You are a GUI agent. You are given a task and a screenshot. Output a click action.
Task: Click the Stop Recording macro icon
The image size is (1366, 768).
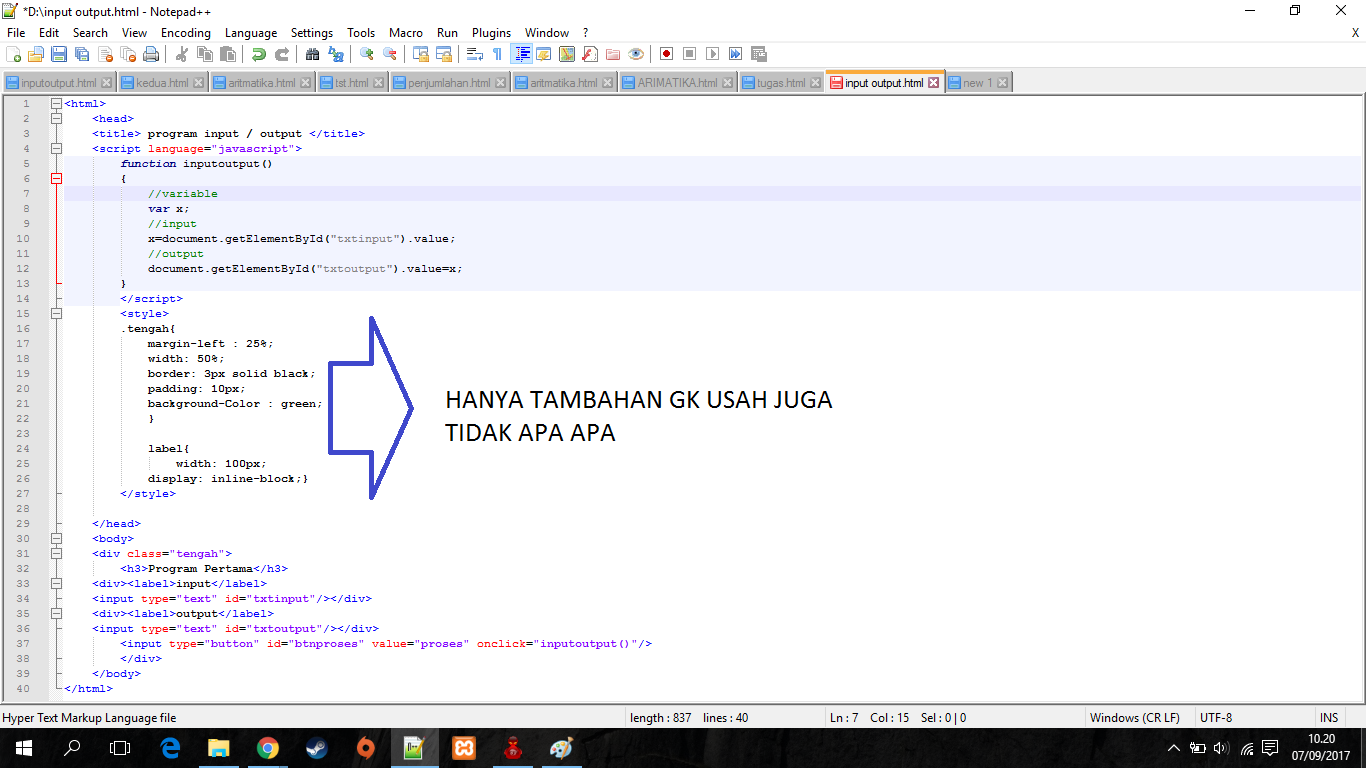coord(689,54)
